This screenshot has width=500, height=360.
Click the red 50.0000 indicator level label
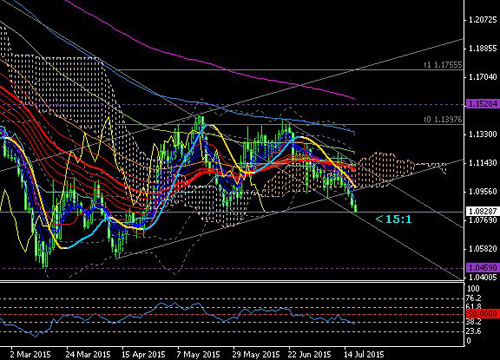click(x=483, y=314)
